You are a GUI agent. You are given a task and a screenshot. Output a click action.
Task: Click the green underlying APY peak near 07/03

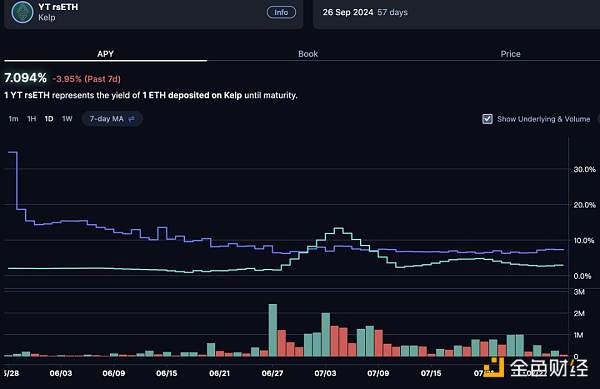[x=338, y=228]
